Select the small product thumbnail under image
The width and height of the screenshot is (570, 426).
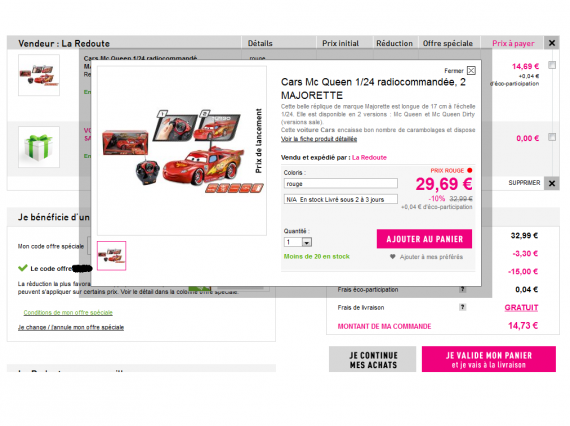click(112, 256)
